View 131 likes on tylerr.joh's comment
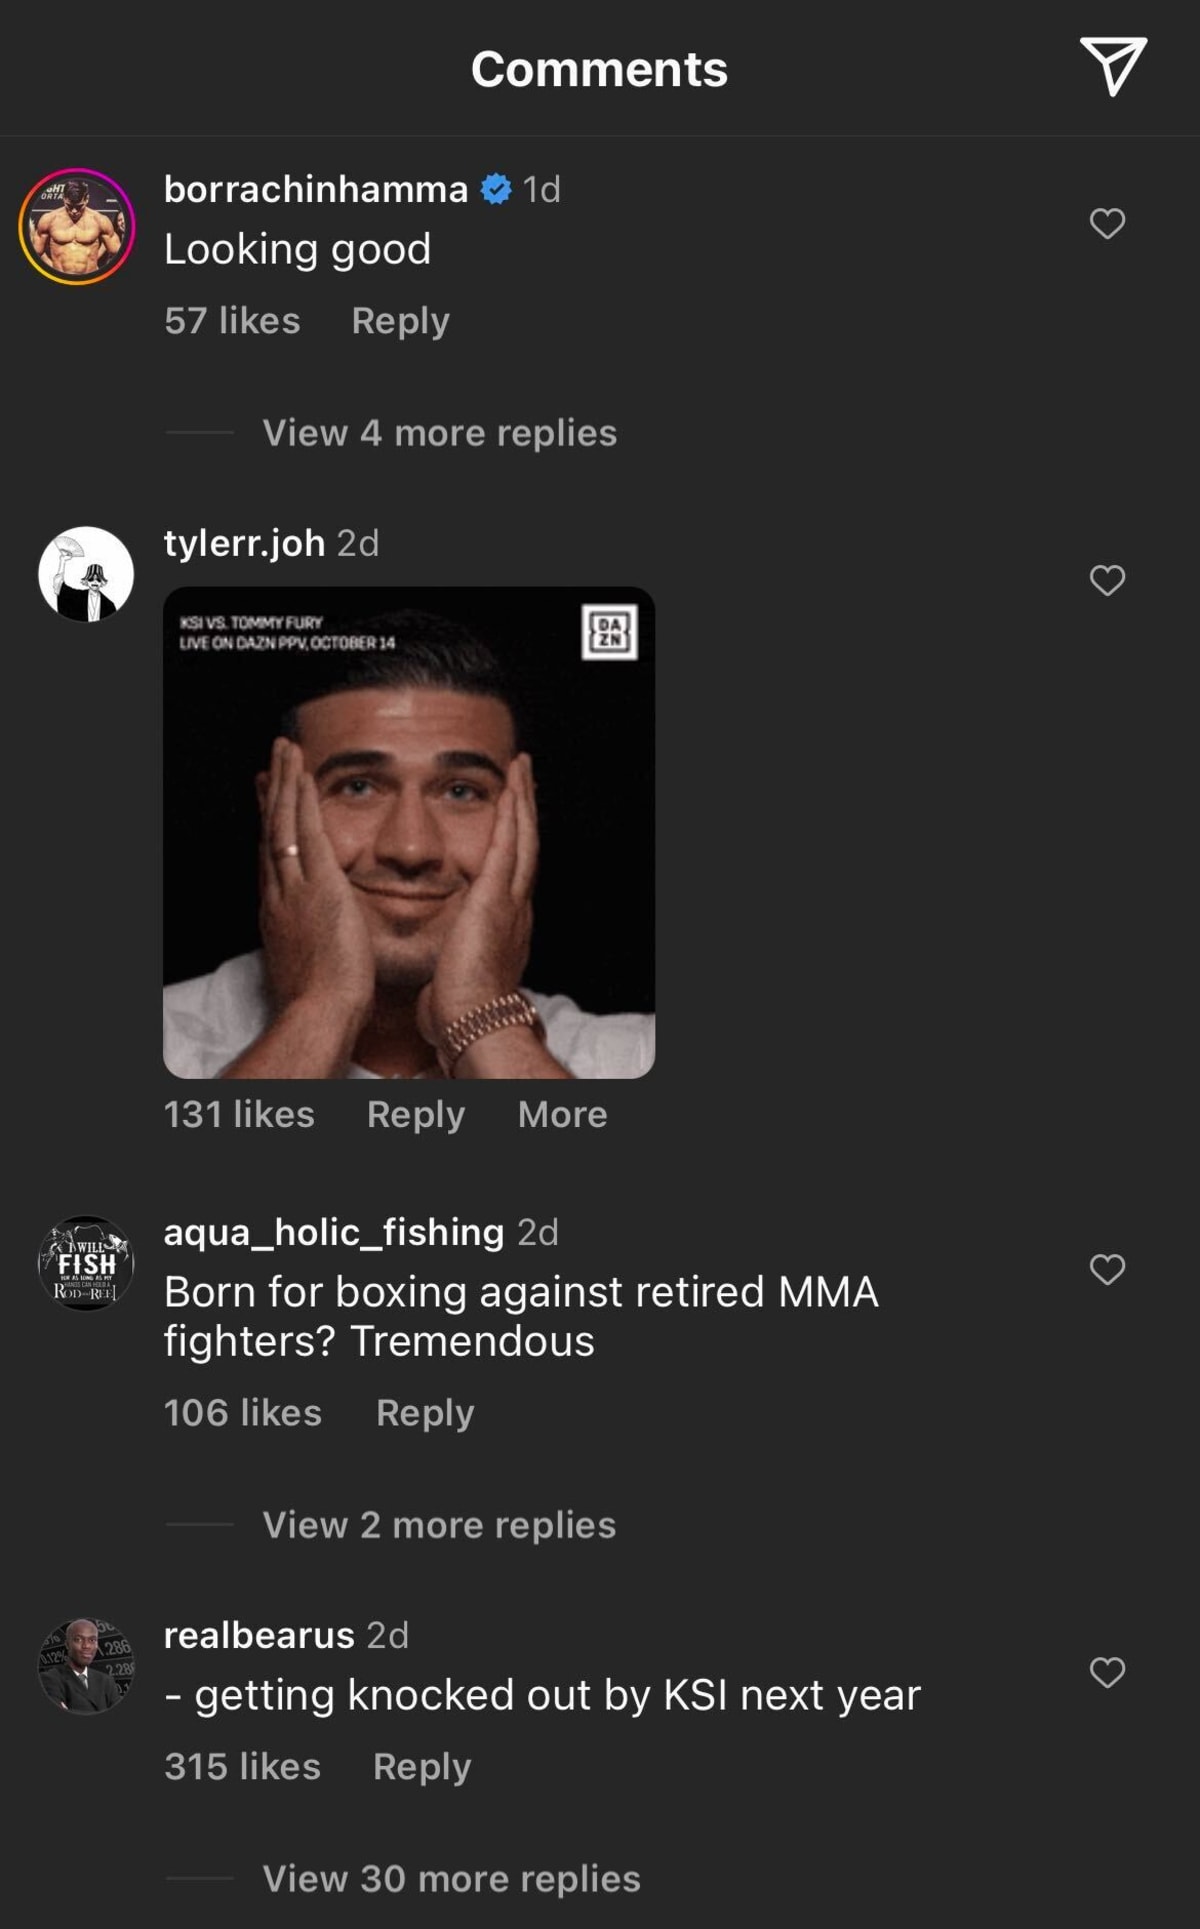The image size is (1200, 1929). coord(239,1113)
